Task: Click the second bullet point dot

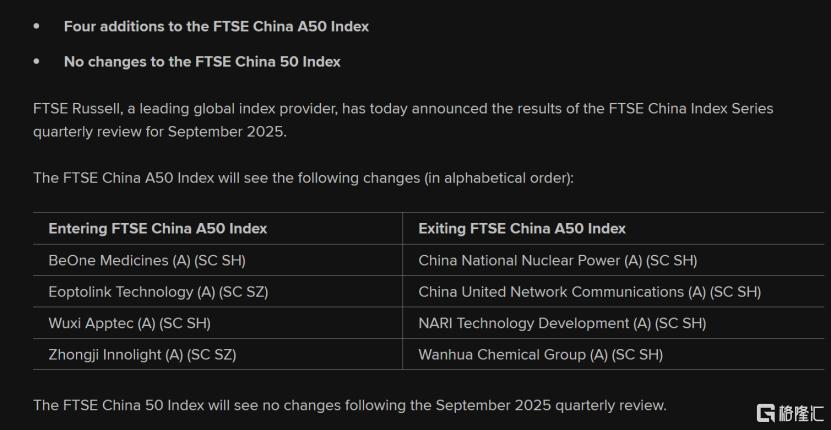Action: (x=36, y=62)
